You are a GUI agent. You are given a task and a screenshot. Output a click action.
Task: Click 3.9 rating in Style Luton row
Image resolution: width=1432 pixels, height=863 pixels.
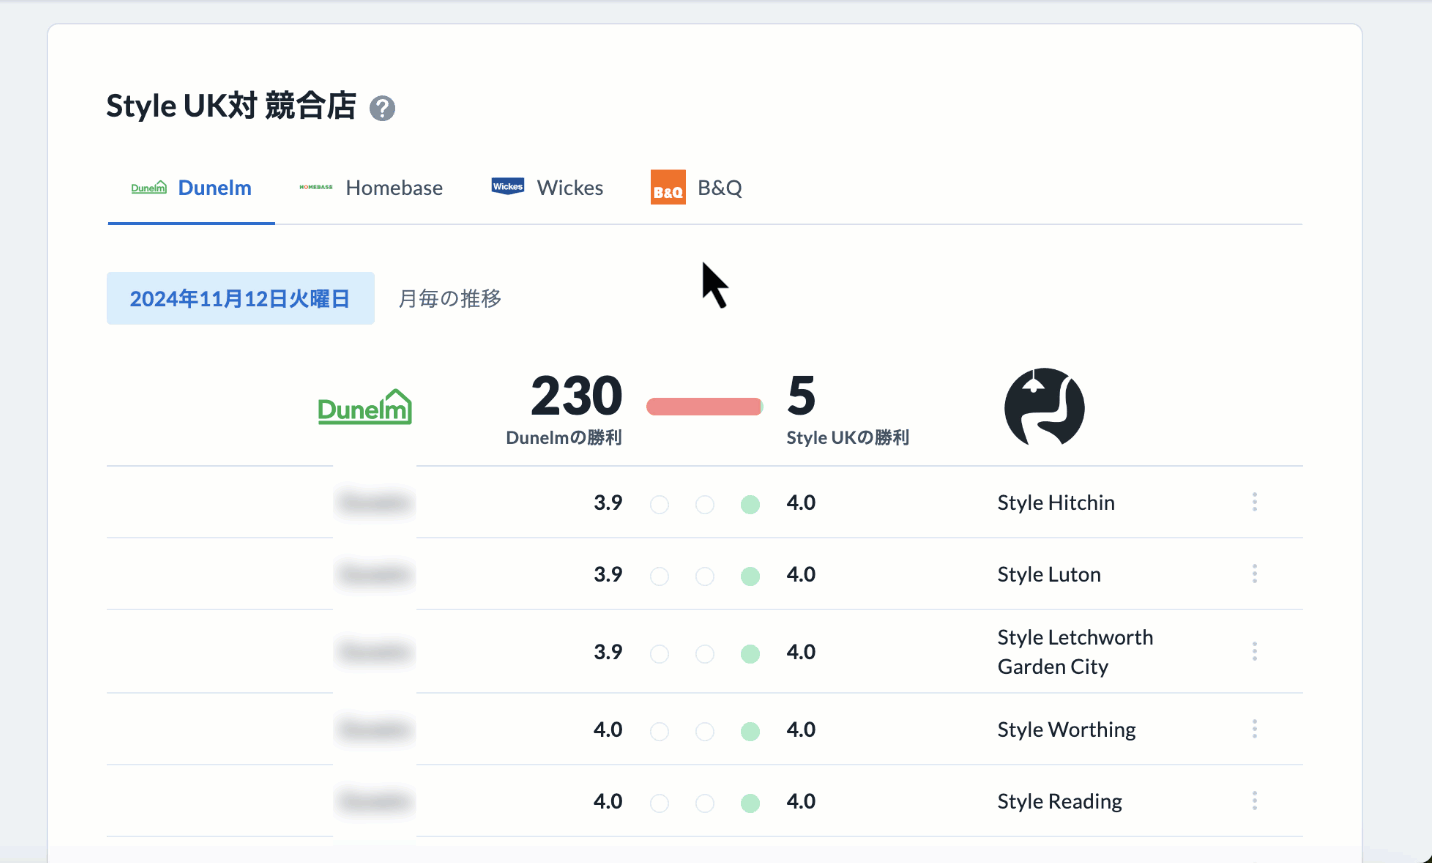point(608,574)
